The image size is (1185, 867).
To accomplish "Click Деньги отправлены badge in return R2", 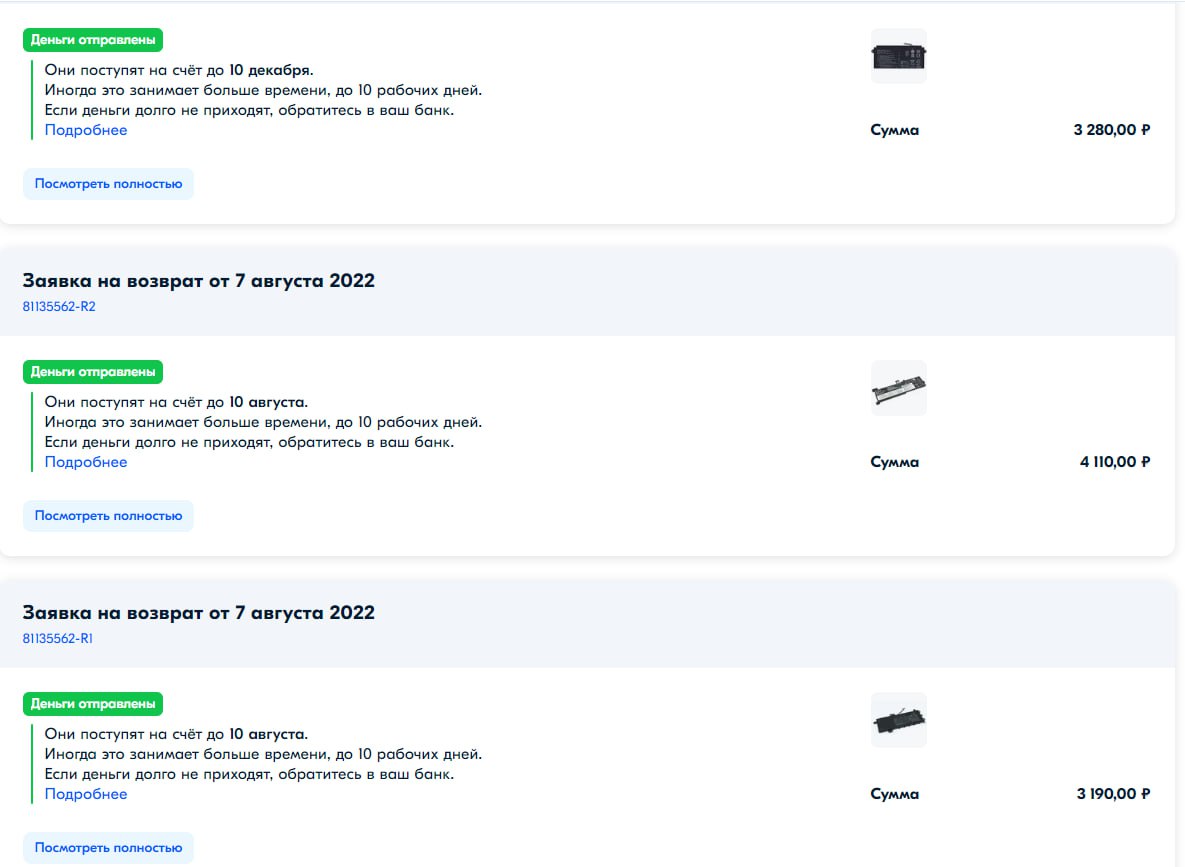I will tap(93, 371).
